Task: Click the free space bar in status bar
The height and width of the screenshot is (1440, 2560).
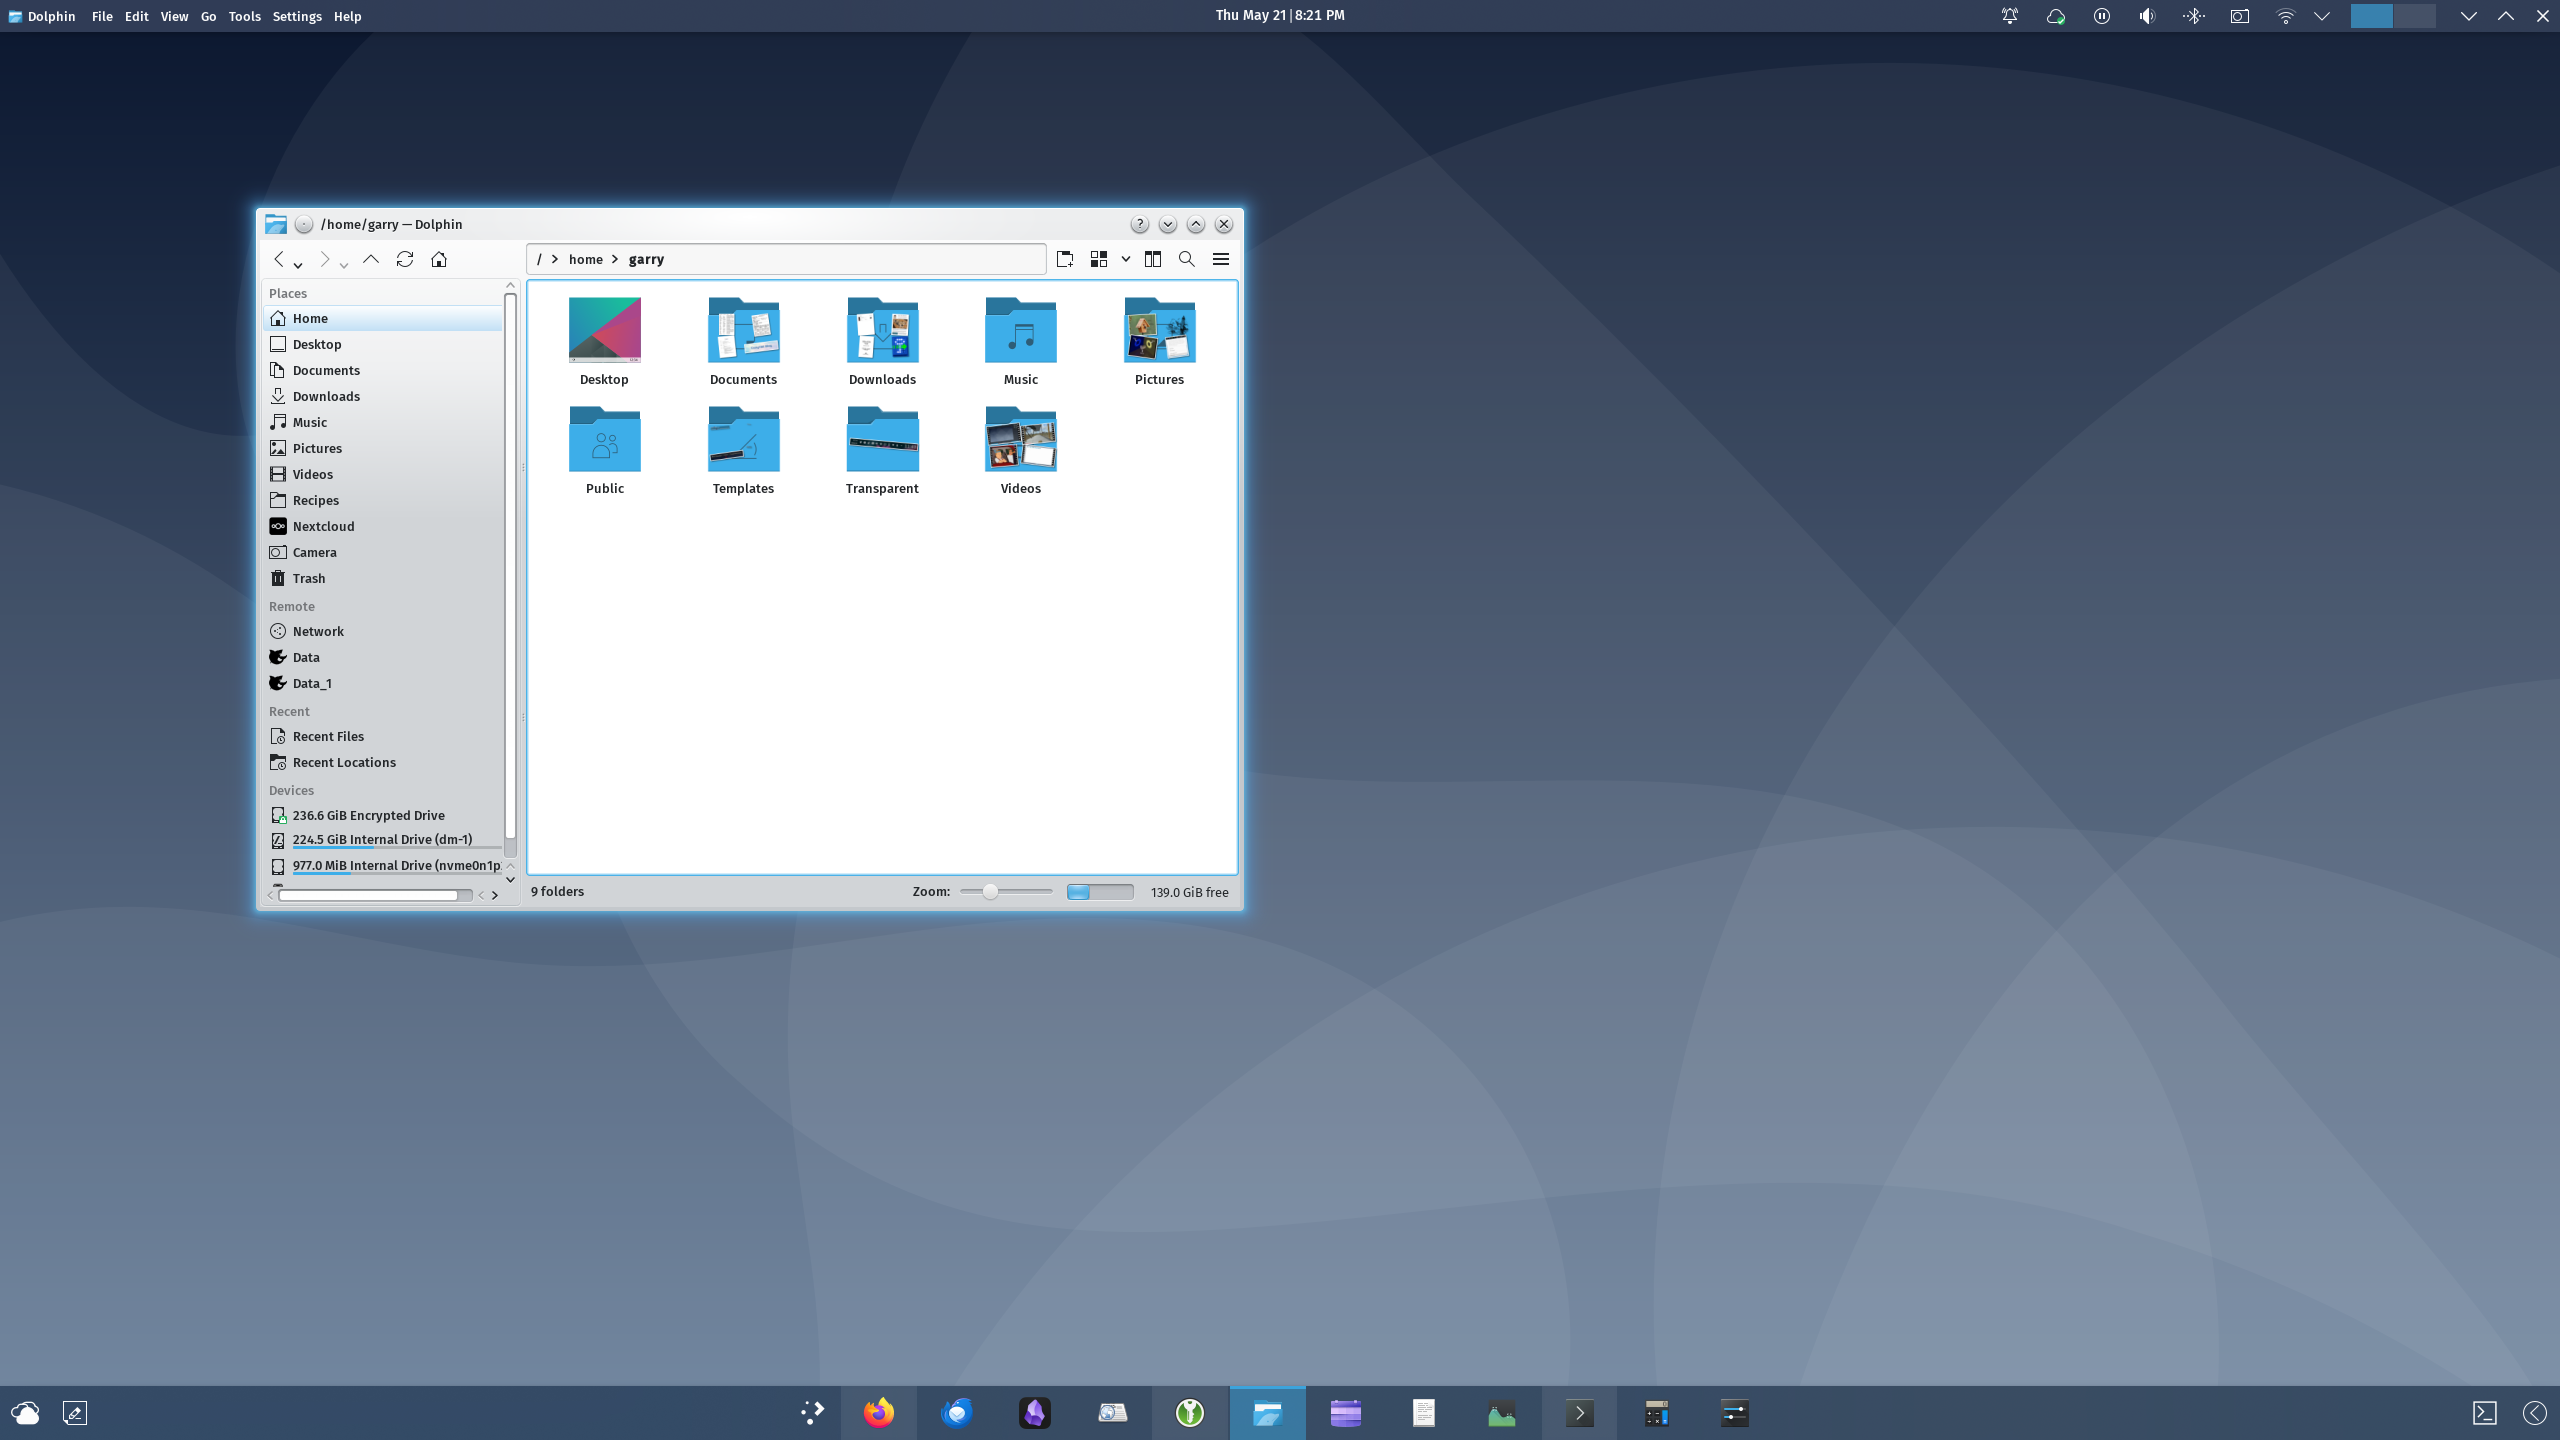Action: (x=1100, y=892)
